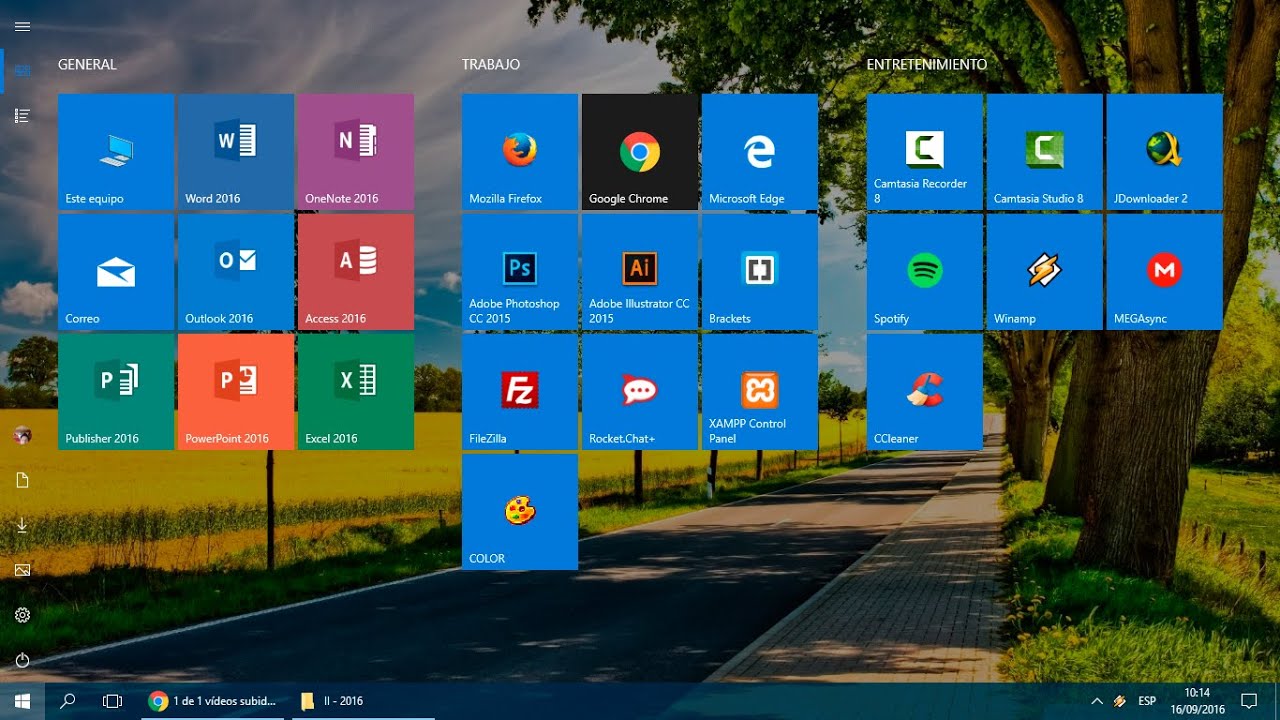Open Settings gear in Start sidebar
The image size is (1280, 720).
tap(22, 615)
